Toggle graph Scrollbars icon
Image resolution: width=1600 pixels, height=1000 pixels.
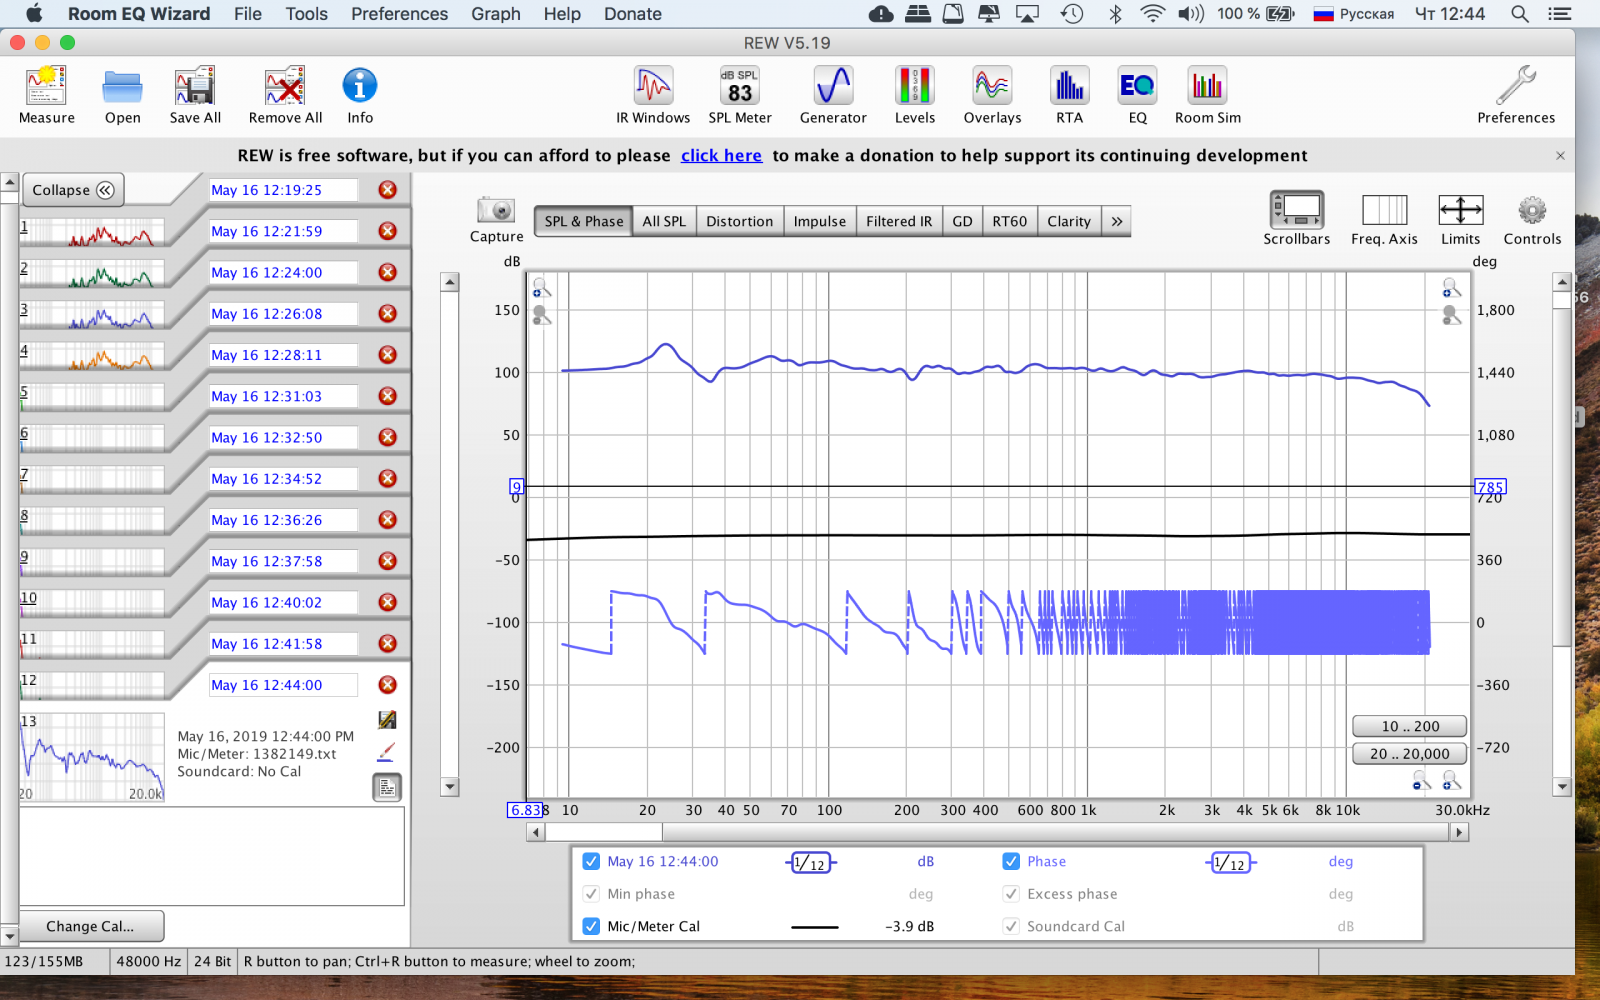[x=1297, y=210]
